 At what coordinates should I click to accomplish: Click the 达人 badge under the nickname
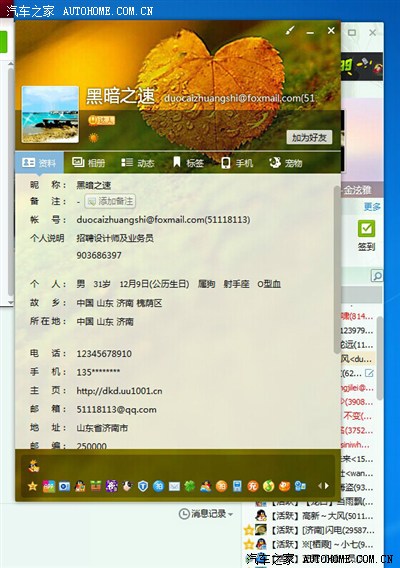pyautogui.click(x=102, y=121)
